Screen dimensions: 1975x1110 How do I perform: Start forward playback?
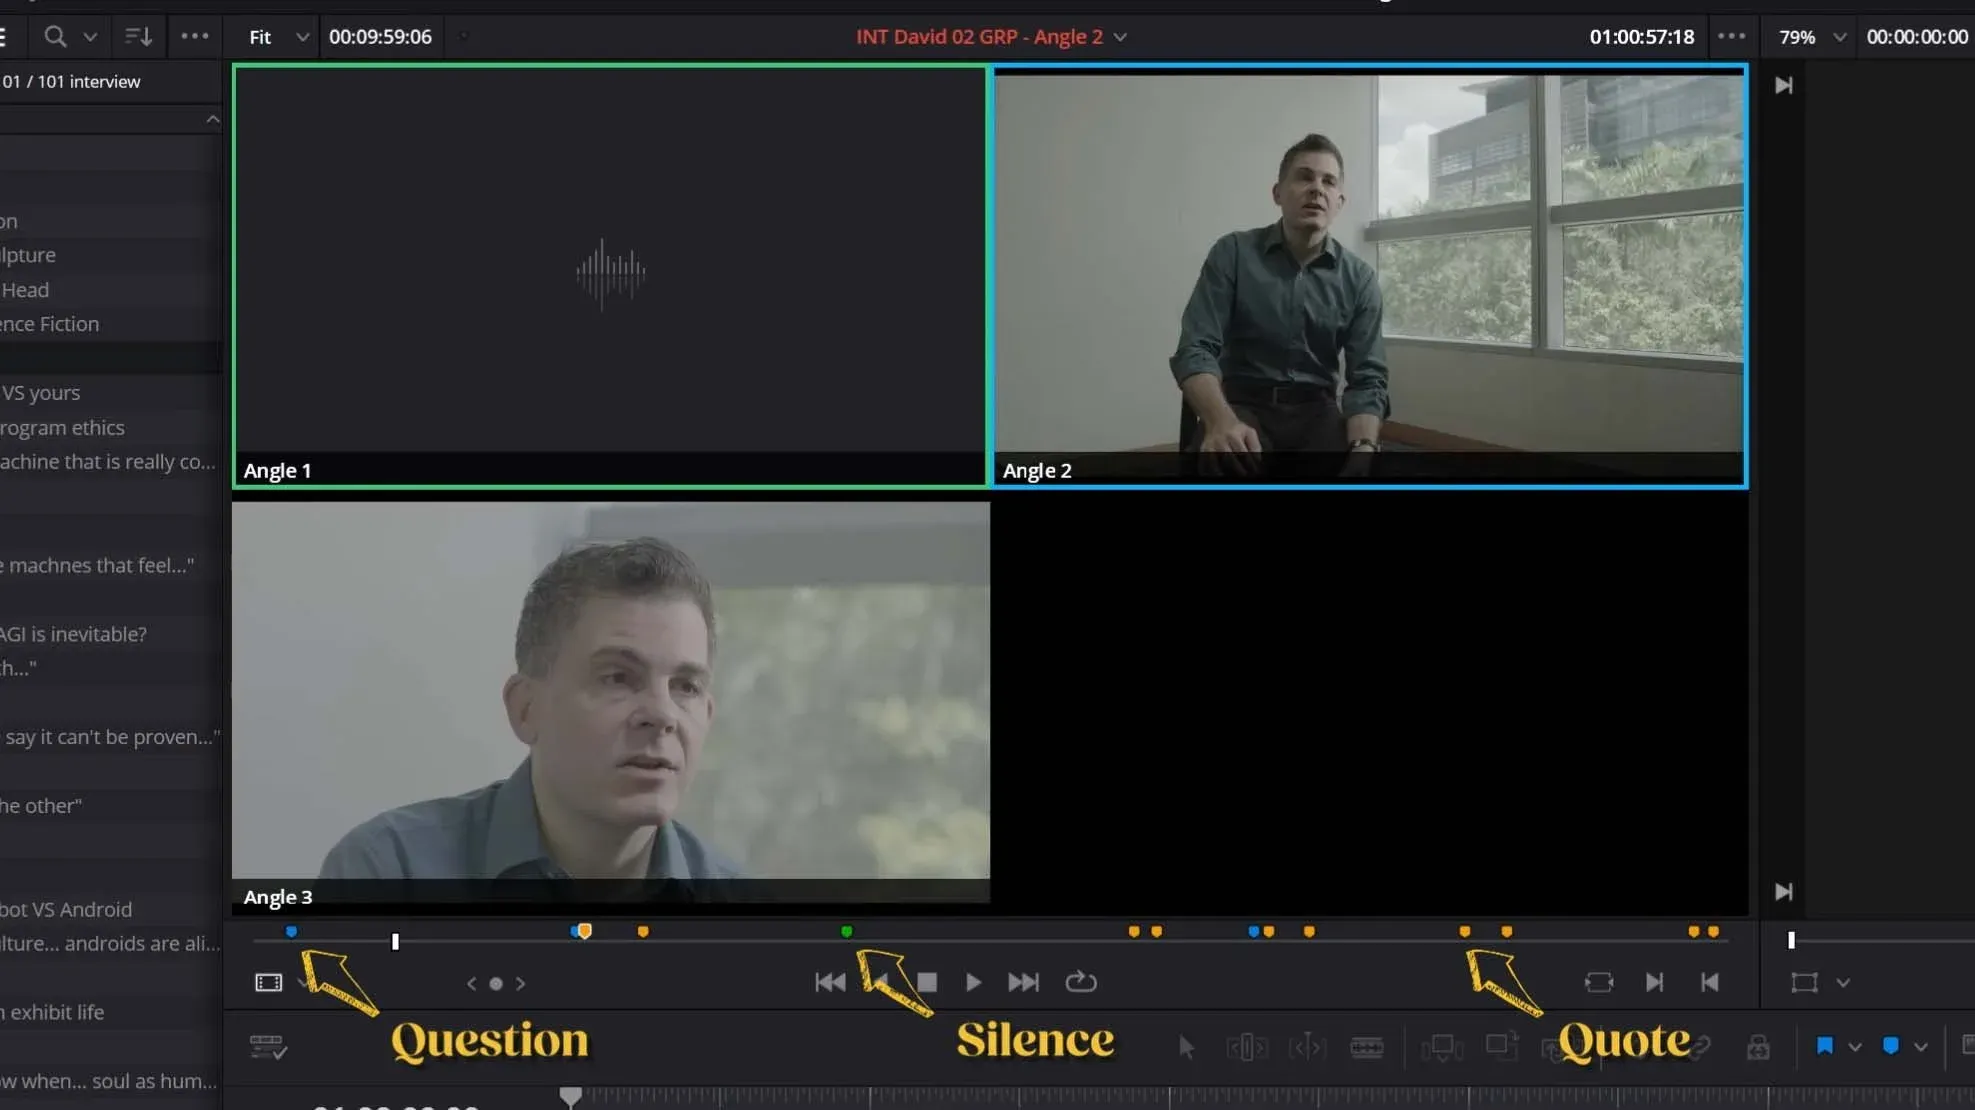973,982
